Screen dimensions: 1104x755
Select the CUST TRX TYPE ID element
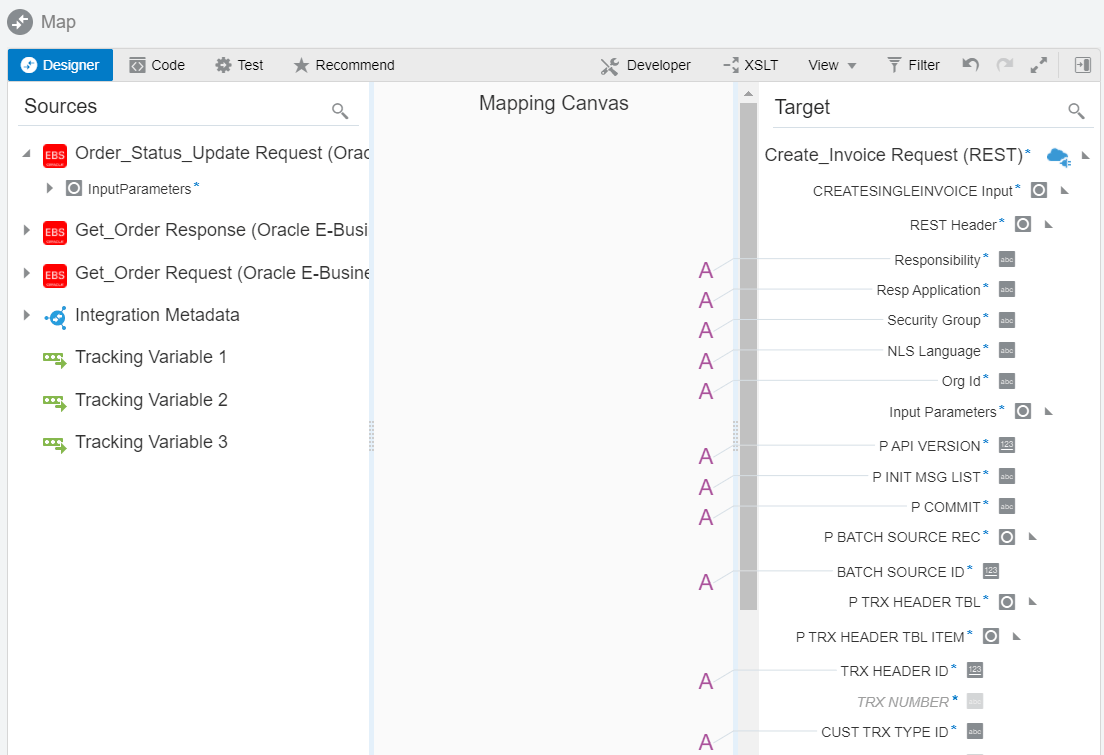point(884,732)
